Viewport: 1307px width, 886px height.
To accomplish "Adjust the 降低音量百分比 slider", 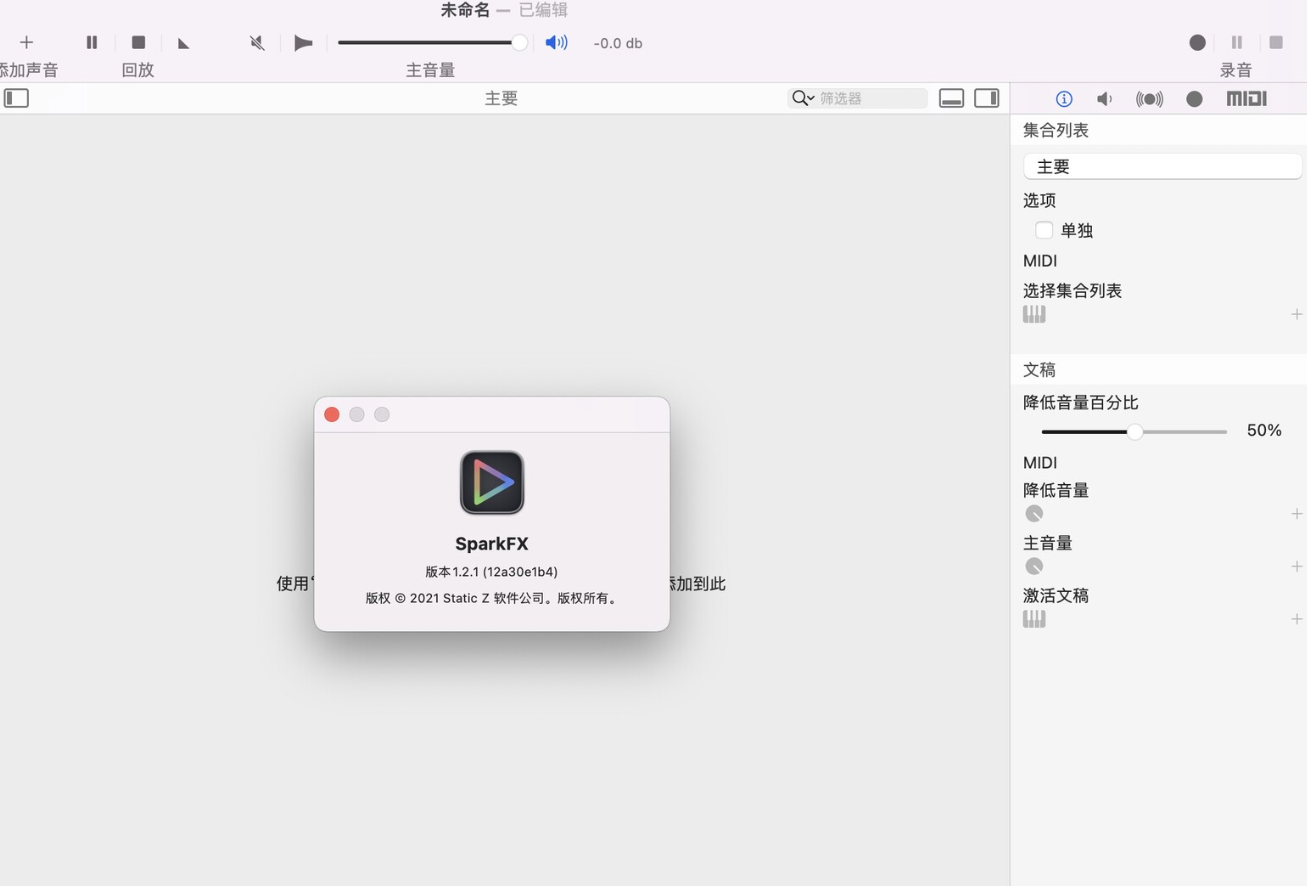I will point(1135,431).
